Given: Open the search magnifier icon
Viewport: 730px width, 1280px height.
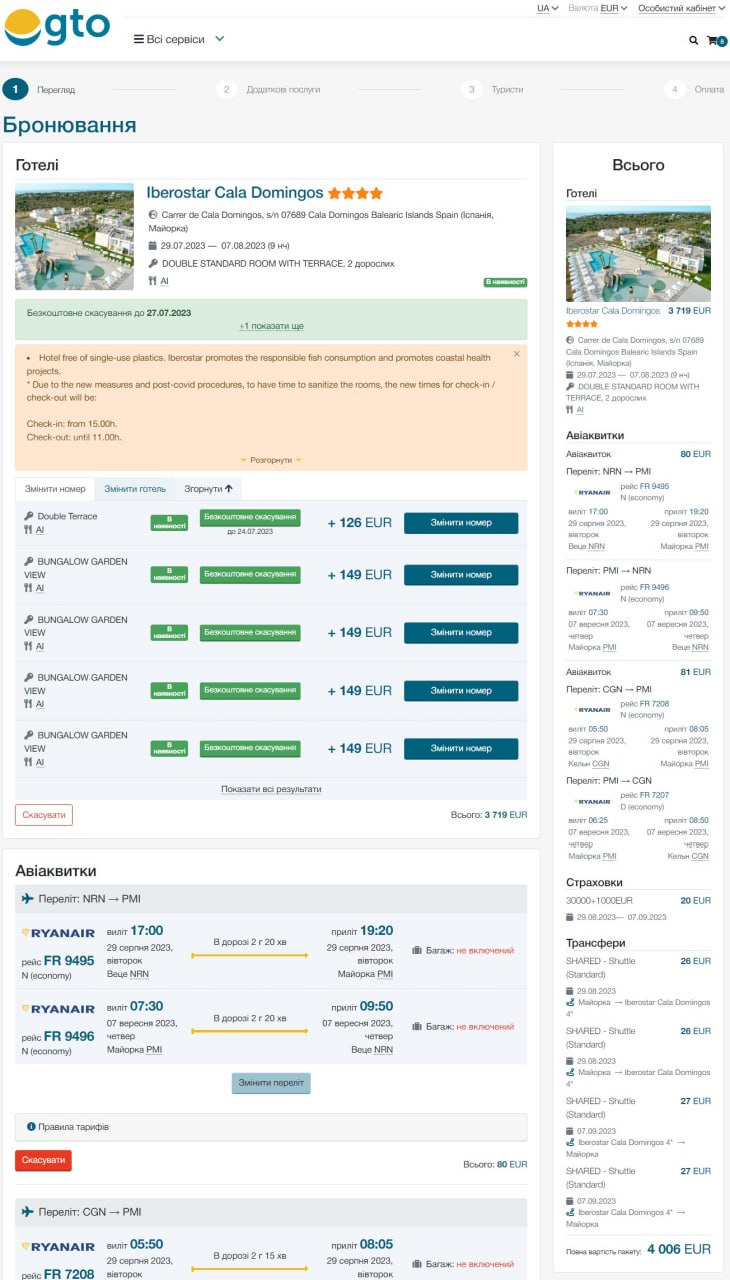Looking at the screenshot, I should tap(694, 41).
